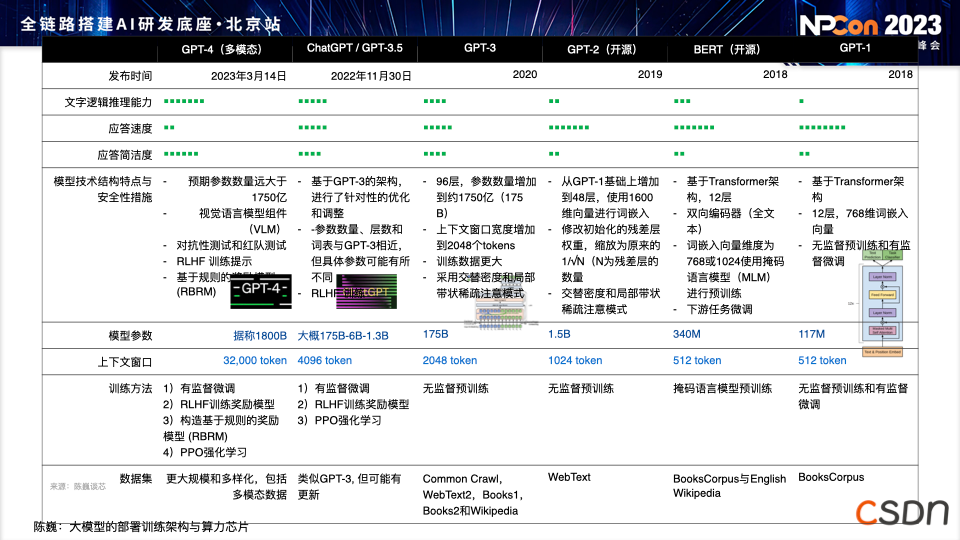Click the footer caption 陈巍:大模型的部署训练架构与算力芯片
Image resolution: width=960 pixels, height=540 pixels.
click(x=140, y=526)
